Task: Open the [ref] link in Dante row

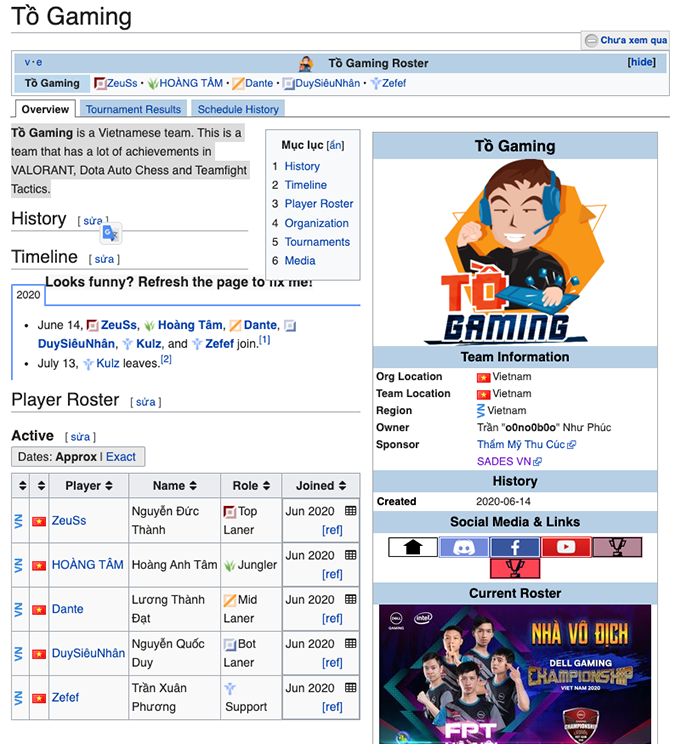Action: pos(332,618)
